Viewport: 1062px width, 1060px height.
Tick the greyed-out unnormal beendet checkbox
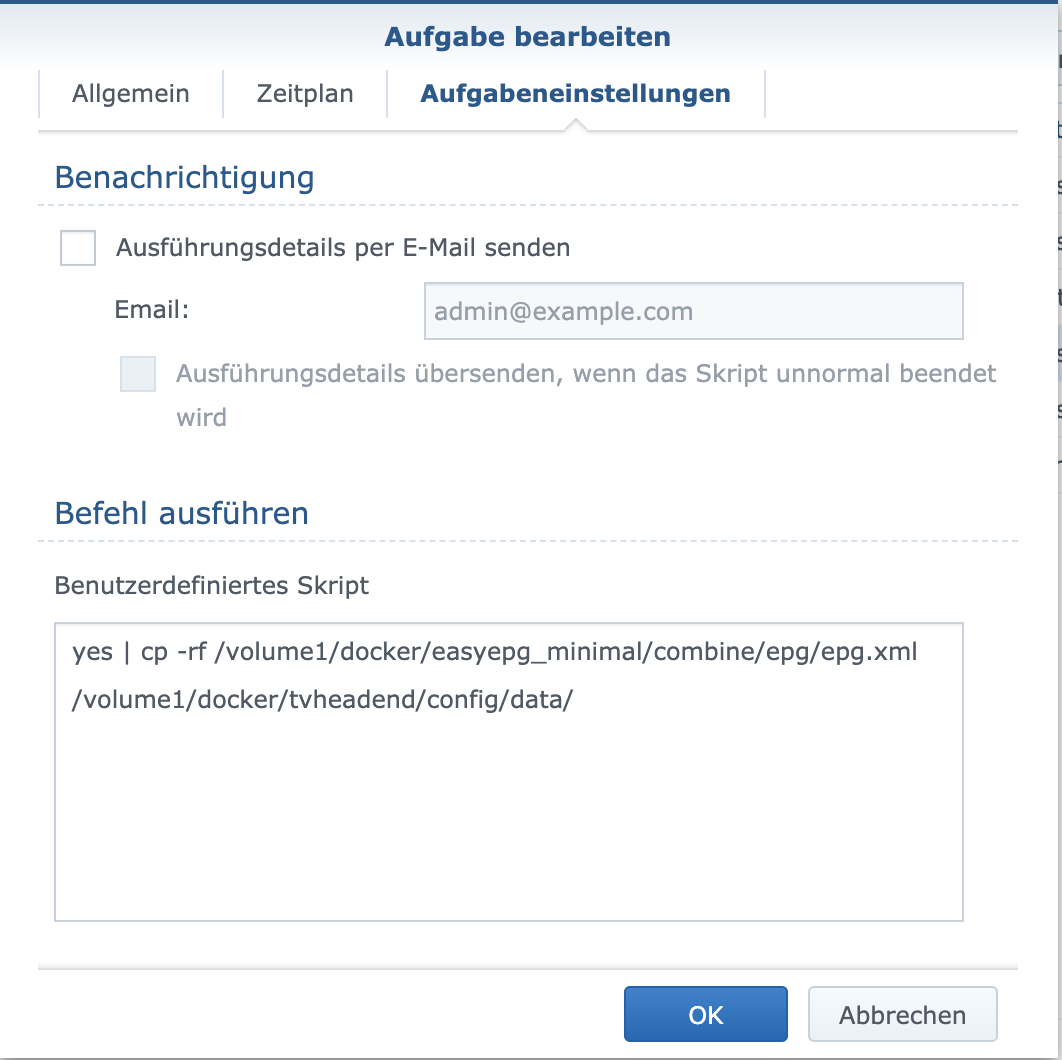tap(138, 374)
